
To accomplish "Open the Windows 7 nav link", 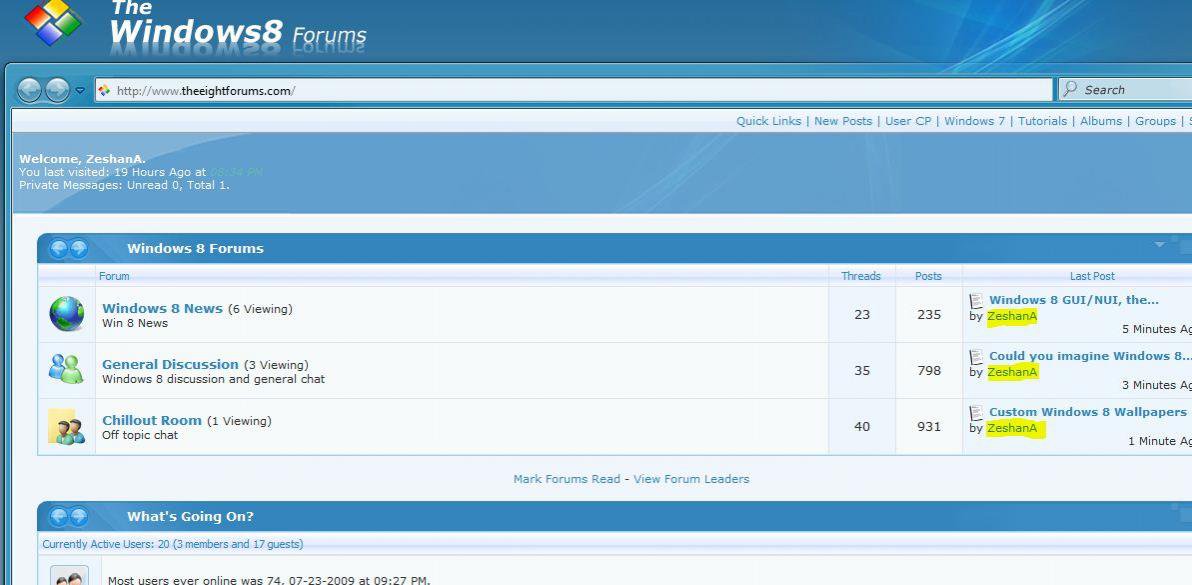I will click(975, 121).
